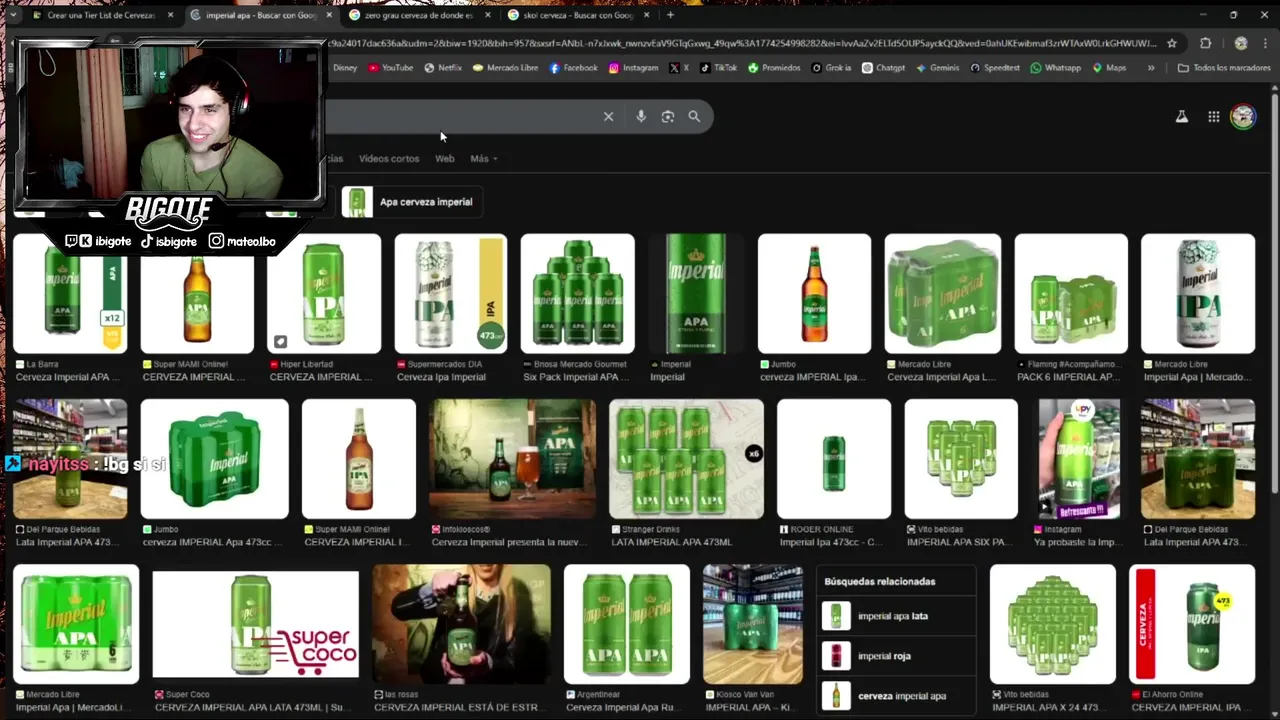The width and height of the screenshot is (1280, 720).
Task: Open YouTube bookmark
Action: point(390,68)
